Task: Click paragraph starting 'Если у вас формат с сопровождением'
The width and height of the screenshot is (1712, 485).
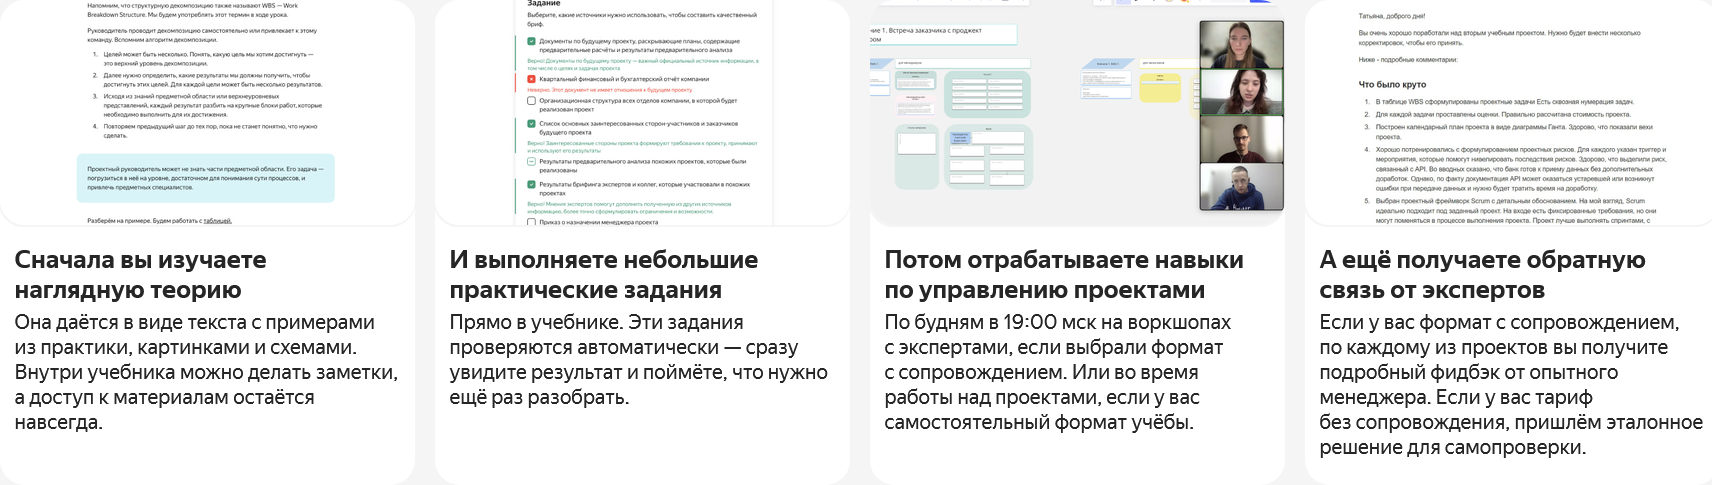Action: click(x=1511, y=385)
